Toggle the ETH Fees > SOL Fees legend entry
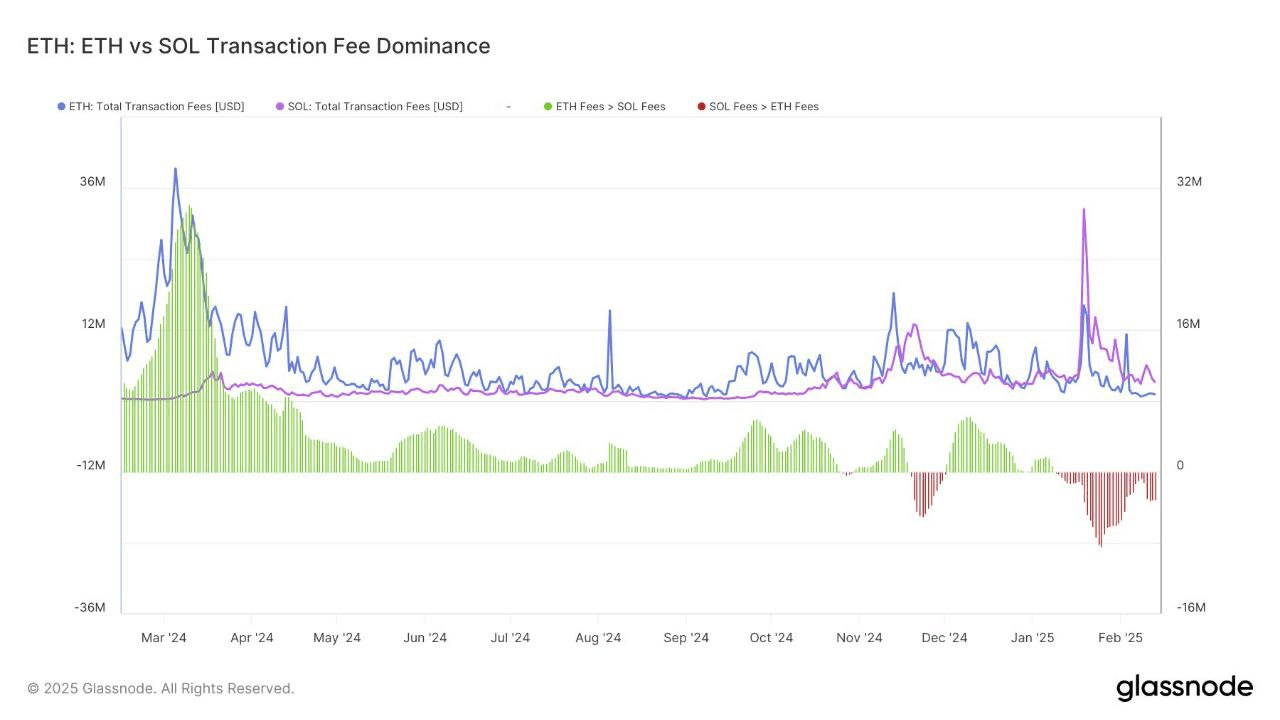 tap(604, 106)
